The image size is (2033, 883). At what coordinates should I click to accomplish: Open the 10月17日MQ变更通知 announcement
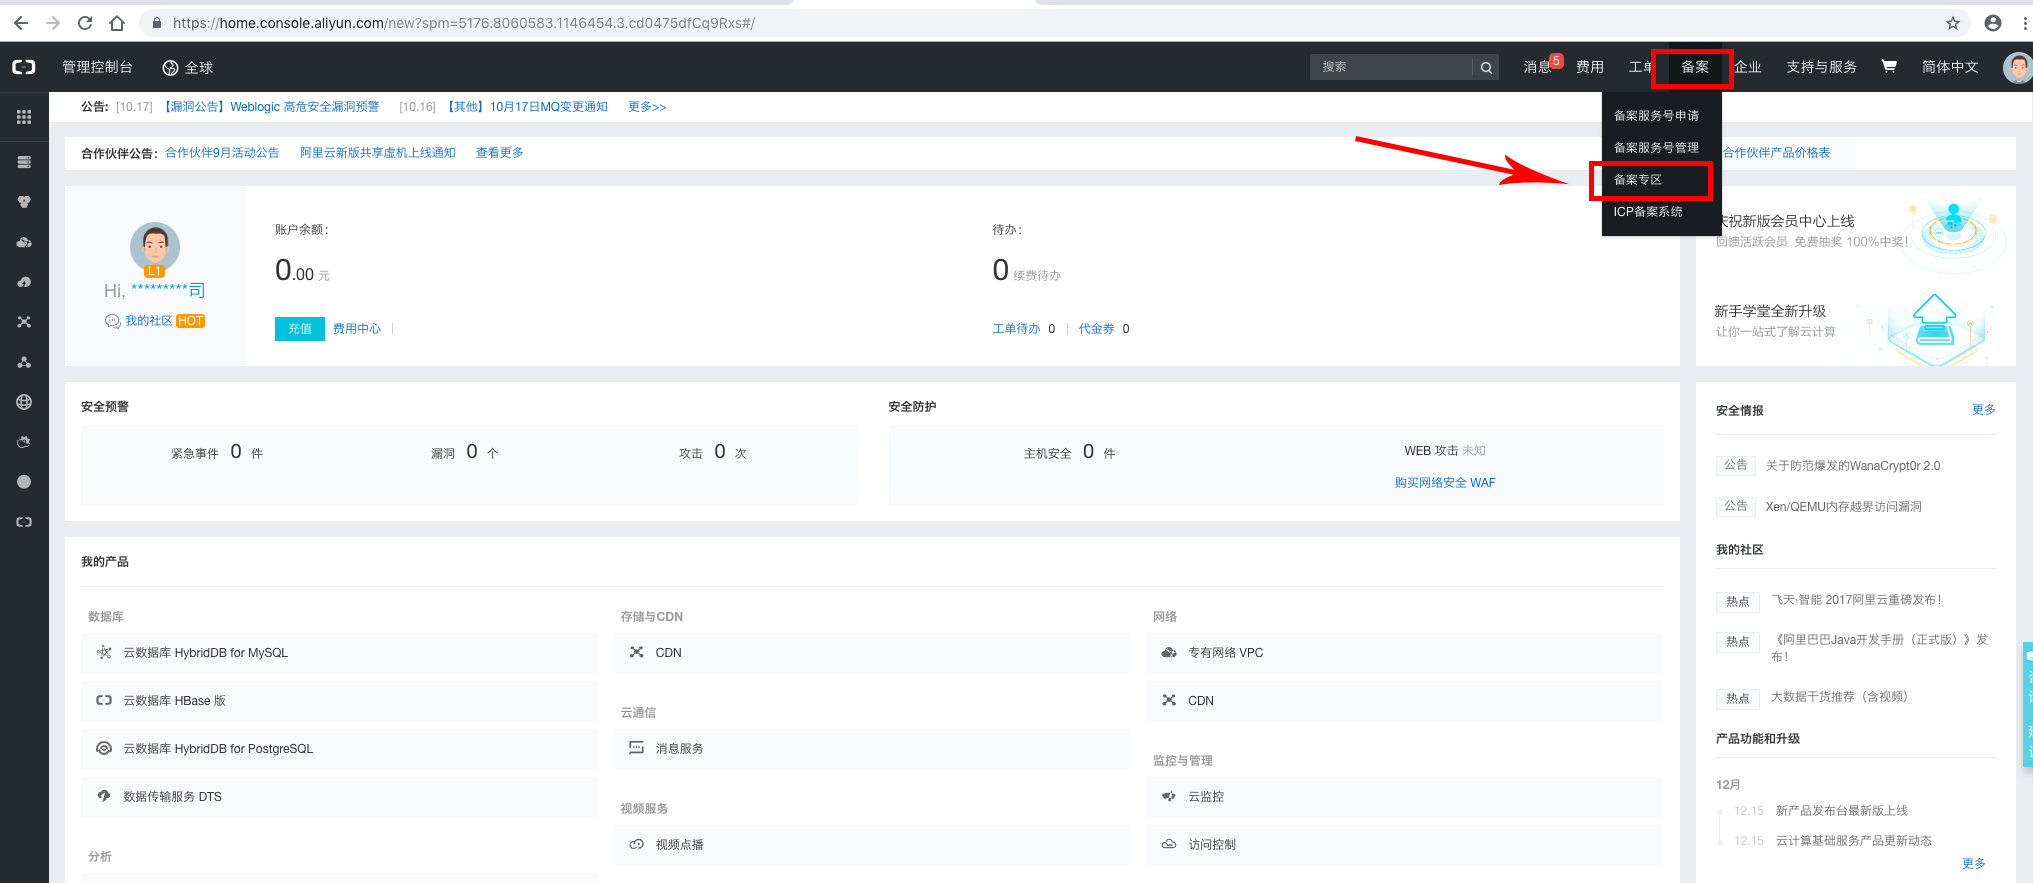526,107
